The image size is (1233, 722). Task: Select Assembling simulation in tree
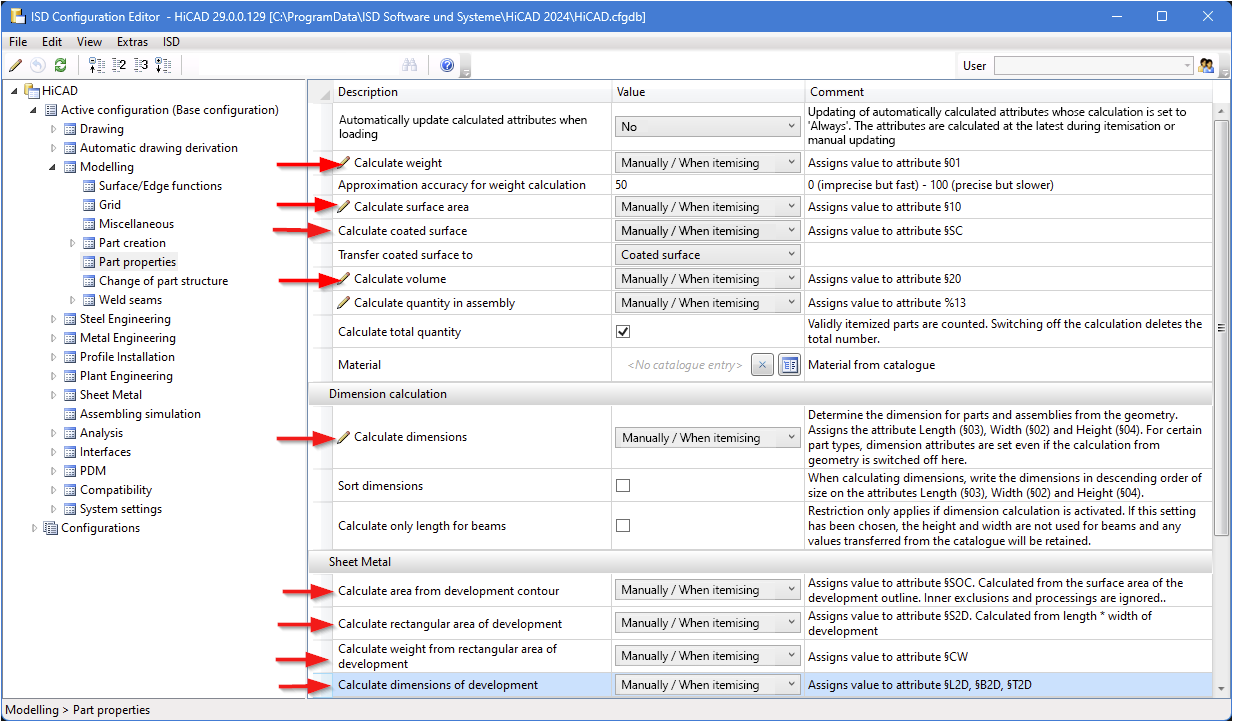click(140, 414)
